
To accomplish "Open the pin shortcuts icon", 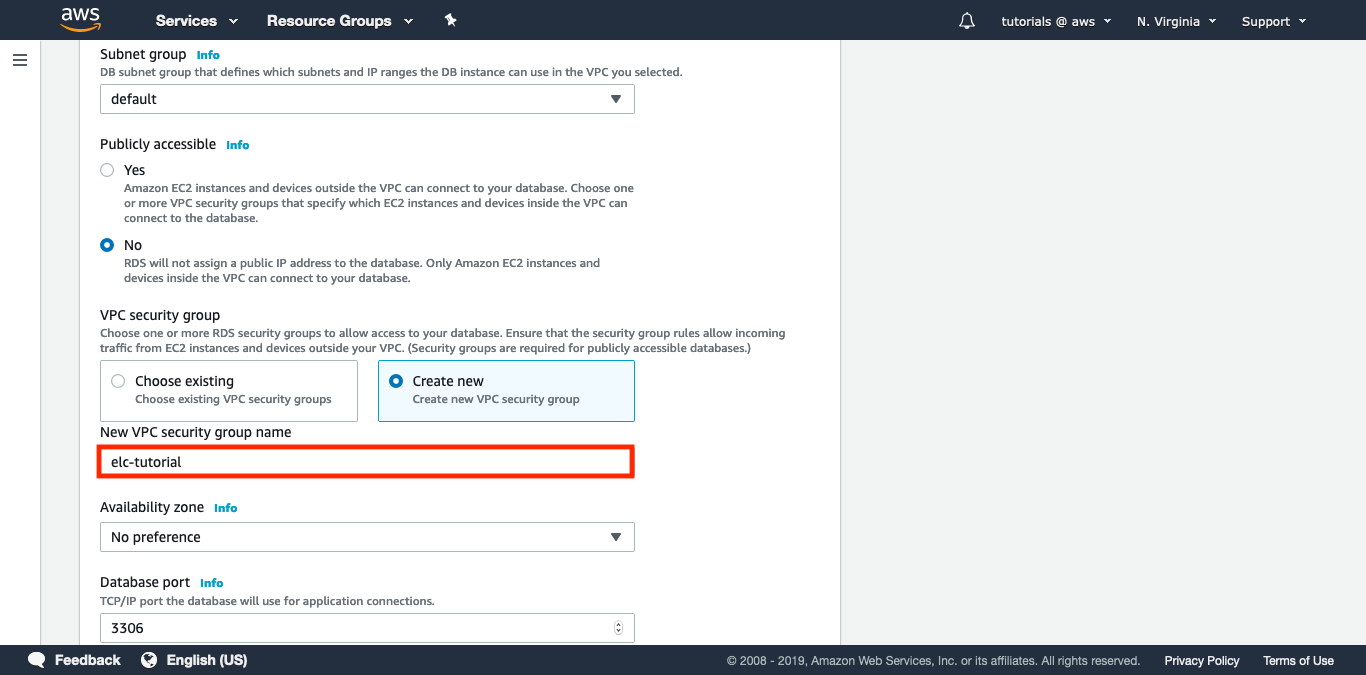I will tap(450, 20).
